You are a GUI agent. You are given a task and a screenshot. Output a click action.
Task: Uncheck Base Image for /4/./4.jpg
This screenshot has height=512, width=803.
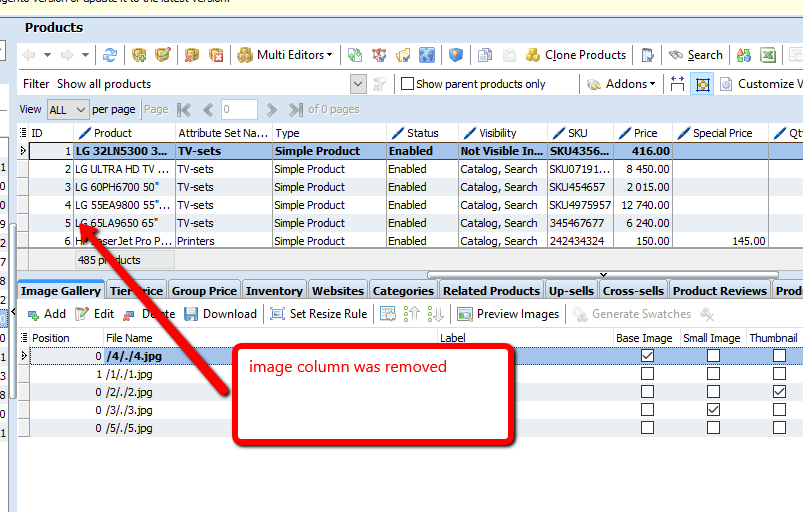[x=647, y=355]
